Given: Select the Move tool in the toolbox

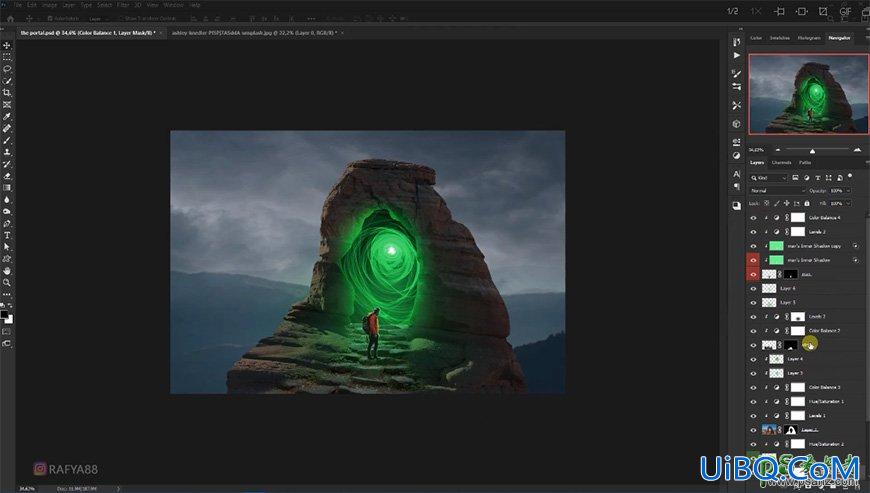Looking at the screenshot, I should click(x=7, y=45).
